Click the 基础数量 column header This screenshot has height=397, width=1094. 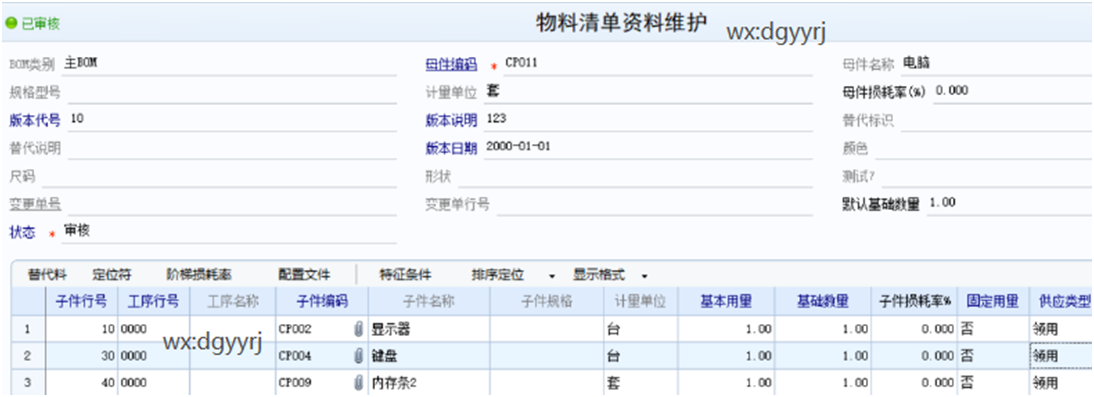tap(823, 301)
